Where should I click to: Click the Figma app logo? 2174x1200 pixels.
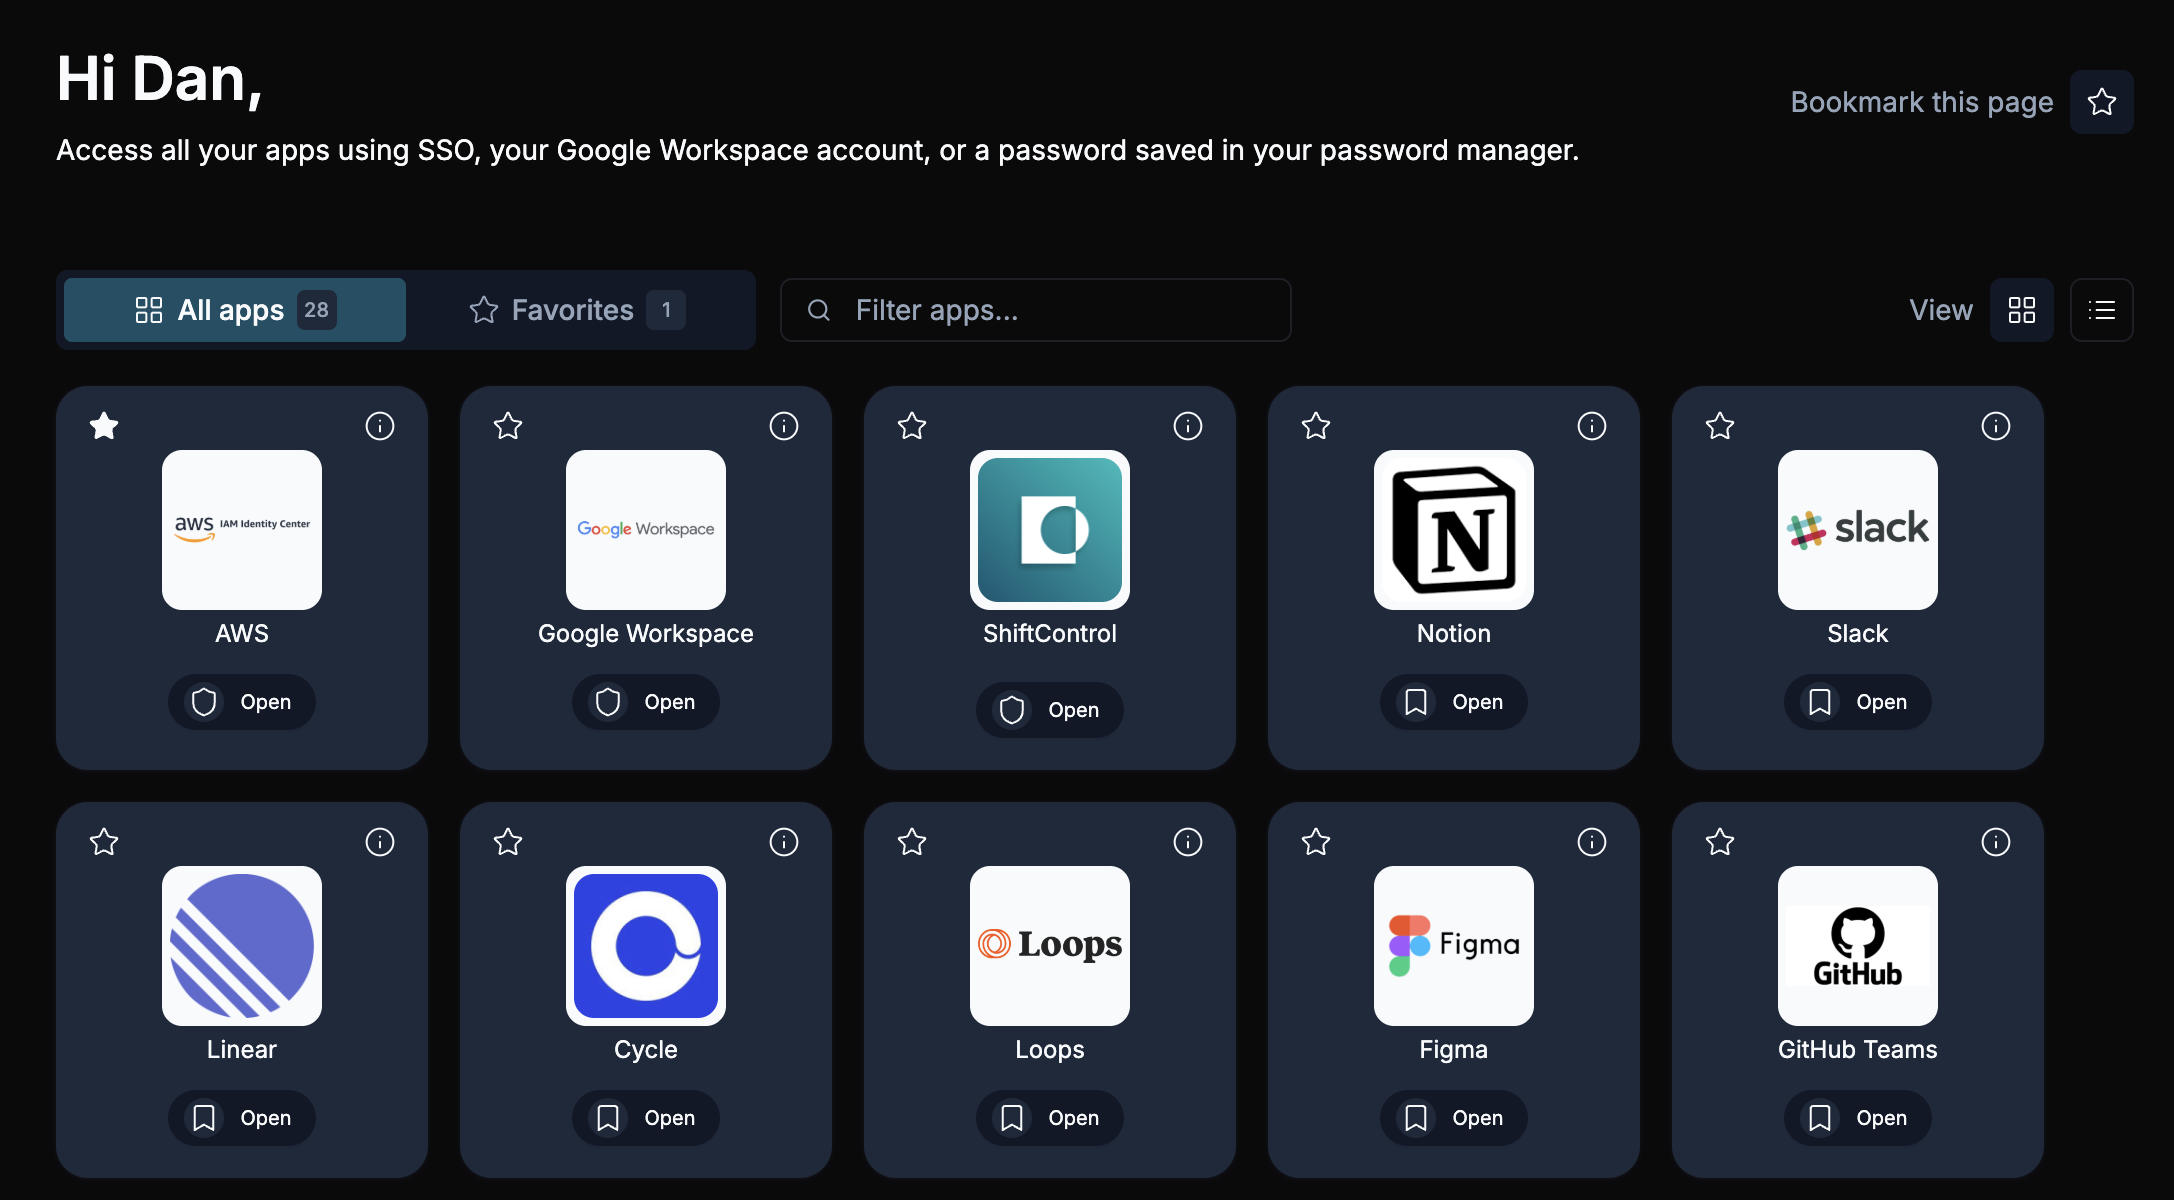coord(1454,946)
